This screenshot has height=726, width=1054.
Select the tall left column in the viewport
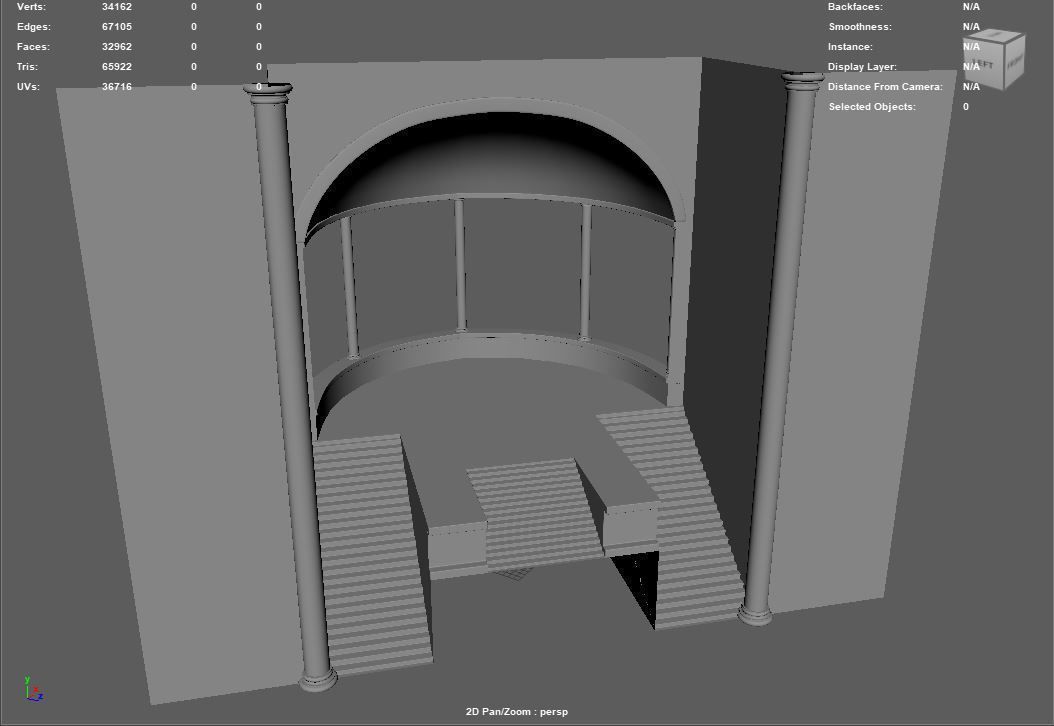click(x=290, y=387)
